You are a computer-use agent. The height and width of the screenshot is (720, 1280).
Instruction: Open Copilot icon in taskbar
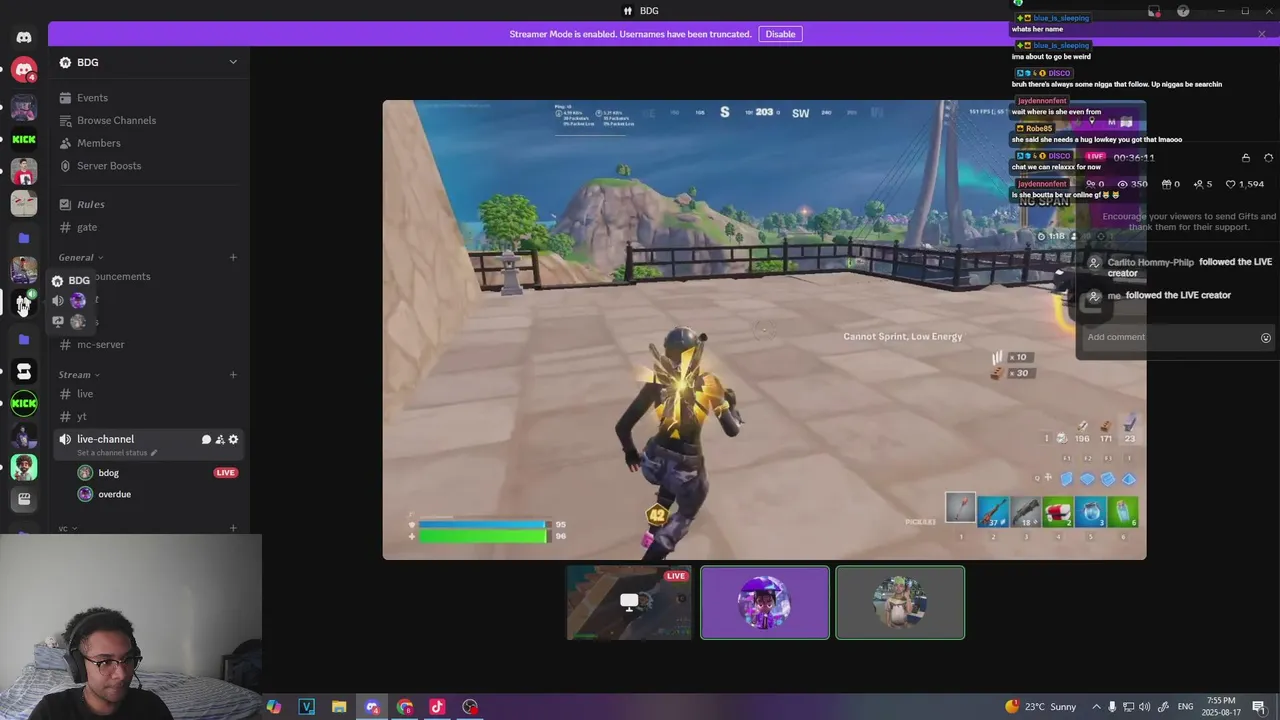coord(274,707)
